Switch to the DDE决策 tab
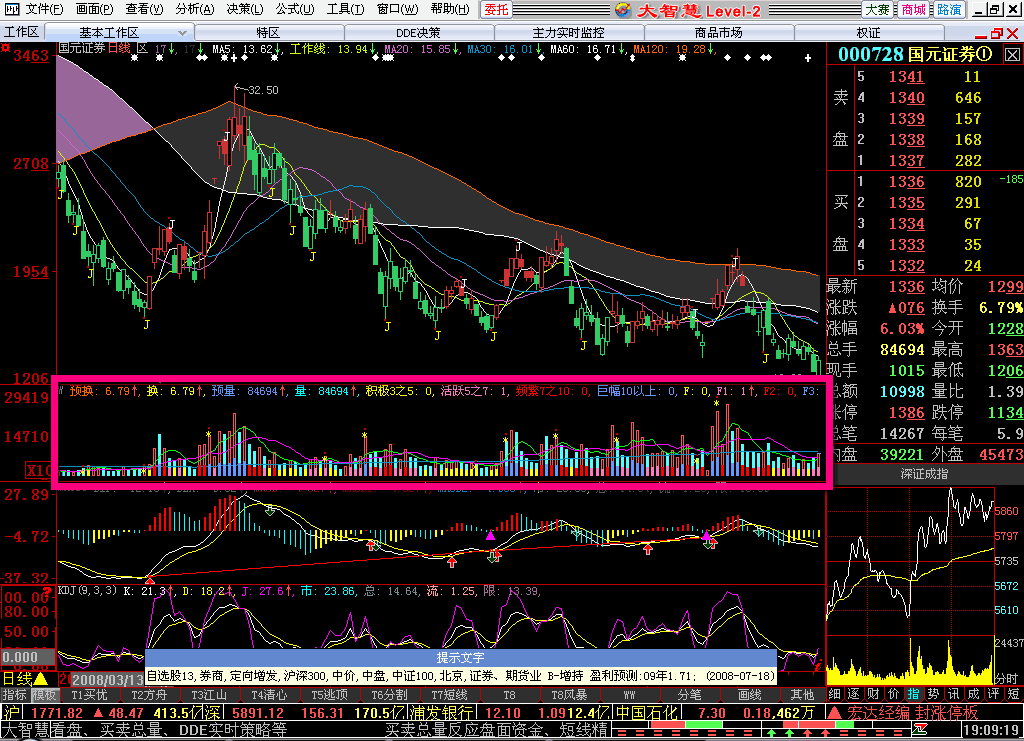Screen dimensions: 1024x741 click(419, 33)
